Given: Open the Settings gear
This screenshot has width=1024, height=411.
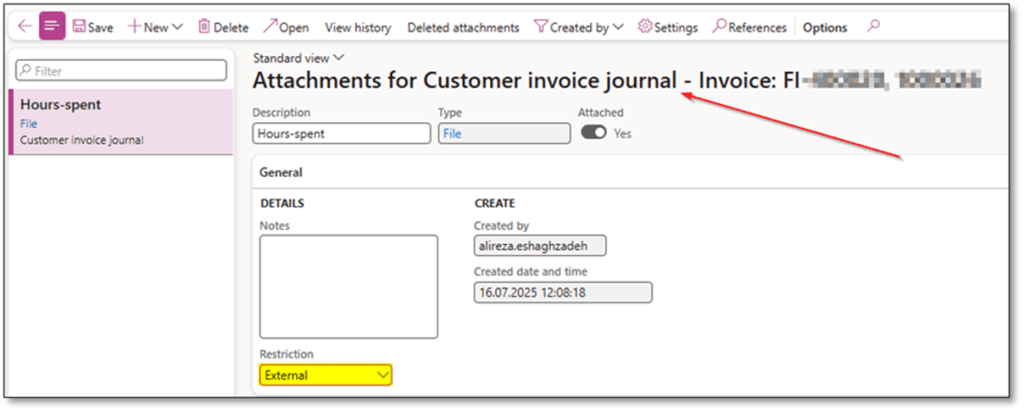Looking at the screenshot, I should tap(645, 27).
